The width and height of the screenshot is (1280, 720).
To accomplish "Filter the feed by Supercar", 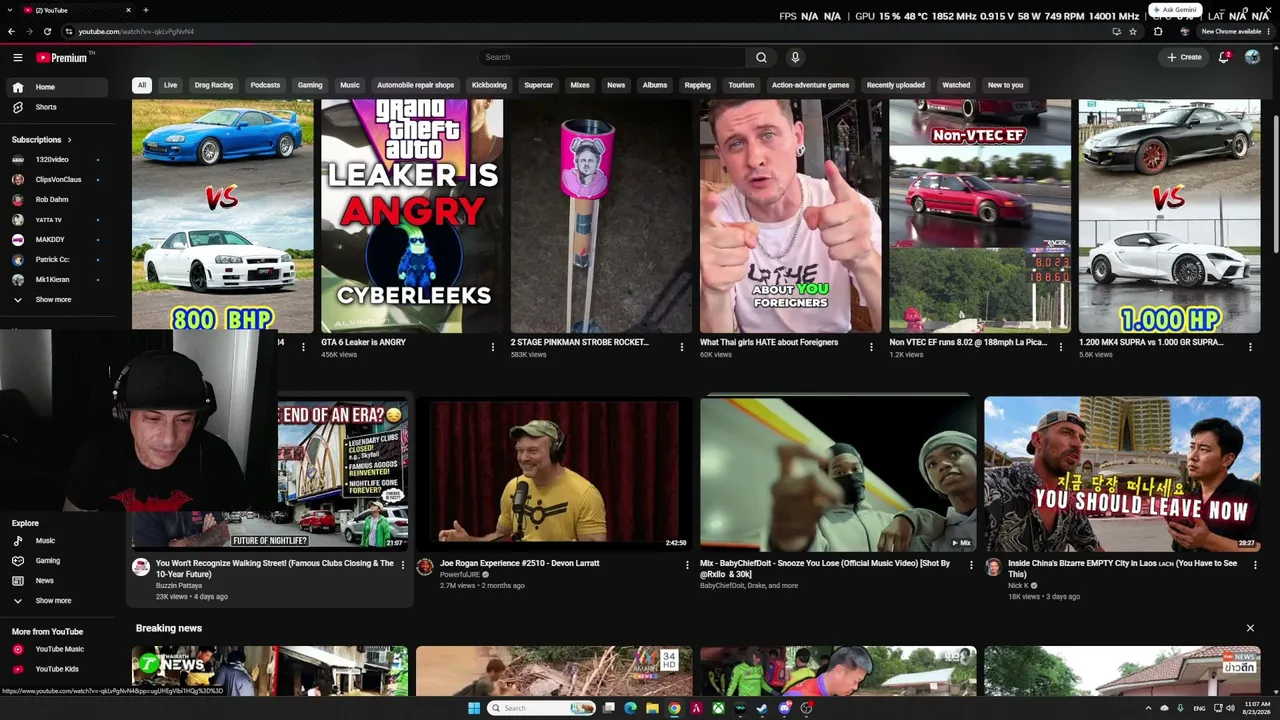I will tap(538, 85).
